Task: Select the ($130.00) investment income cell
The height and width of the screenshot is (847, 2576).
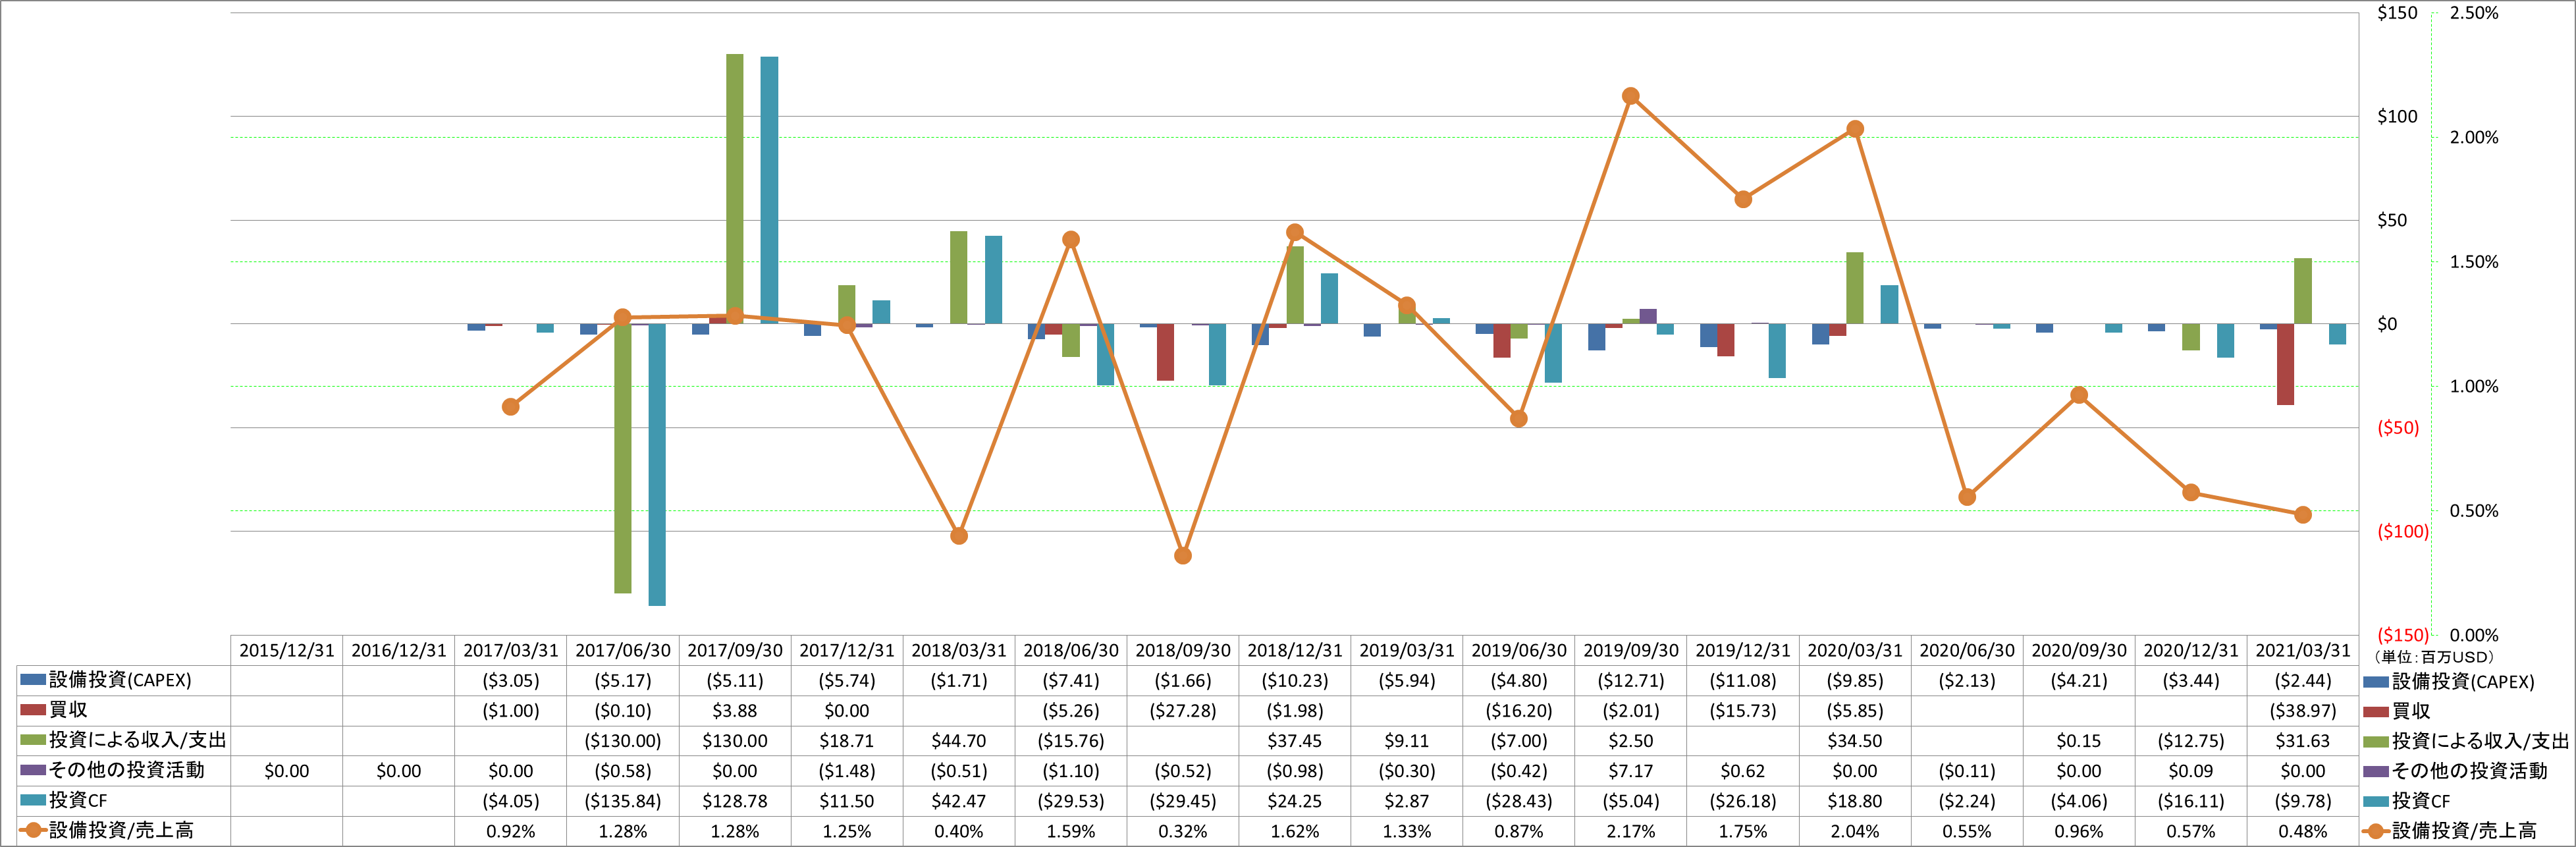Action: [623, 741]
